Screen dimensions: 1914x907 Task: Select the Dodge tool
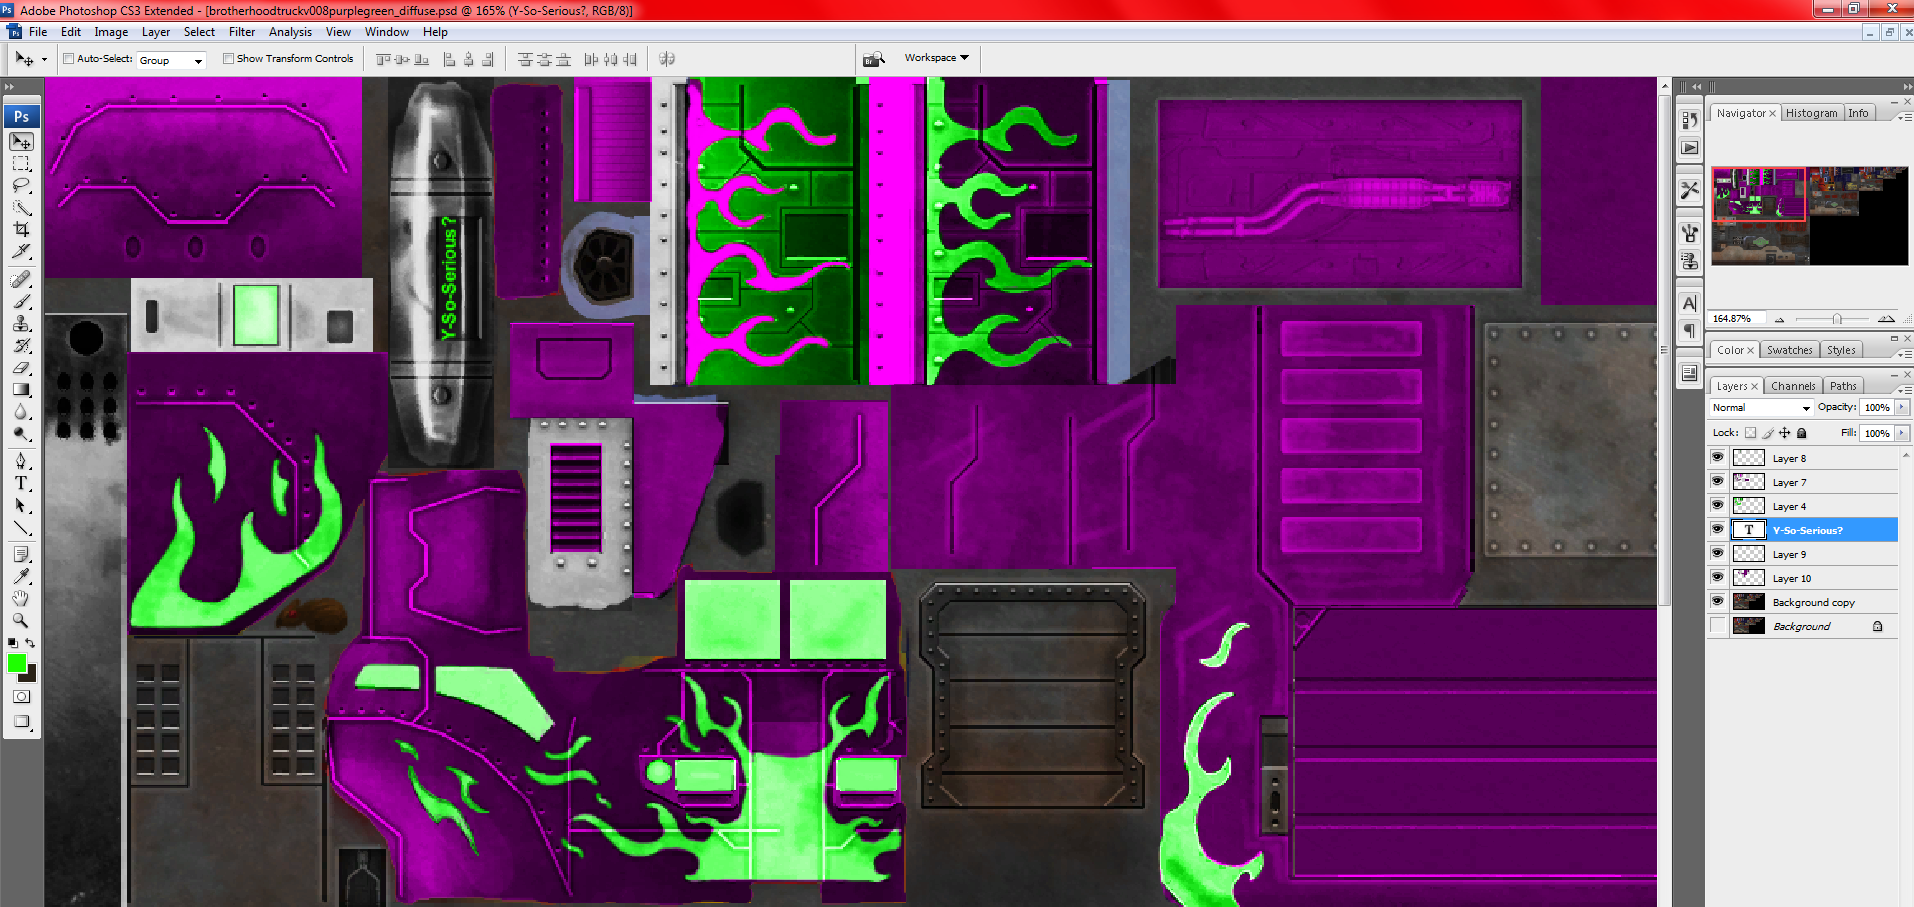coord(21,433)
